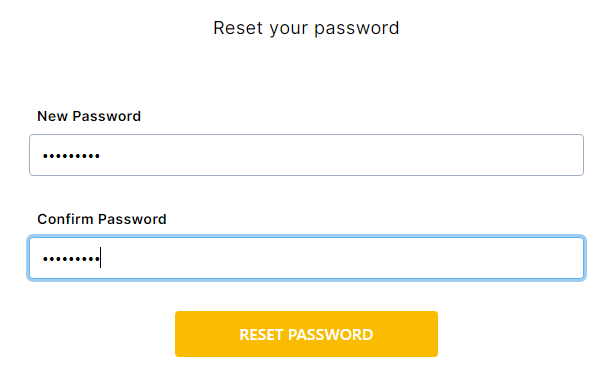Place cursor at end of New Password dots

click(x=101, y=156)
